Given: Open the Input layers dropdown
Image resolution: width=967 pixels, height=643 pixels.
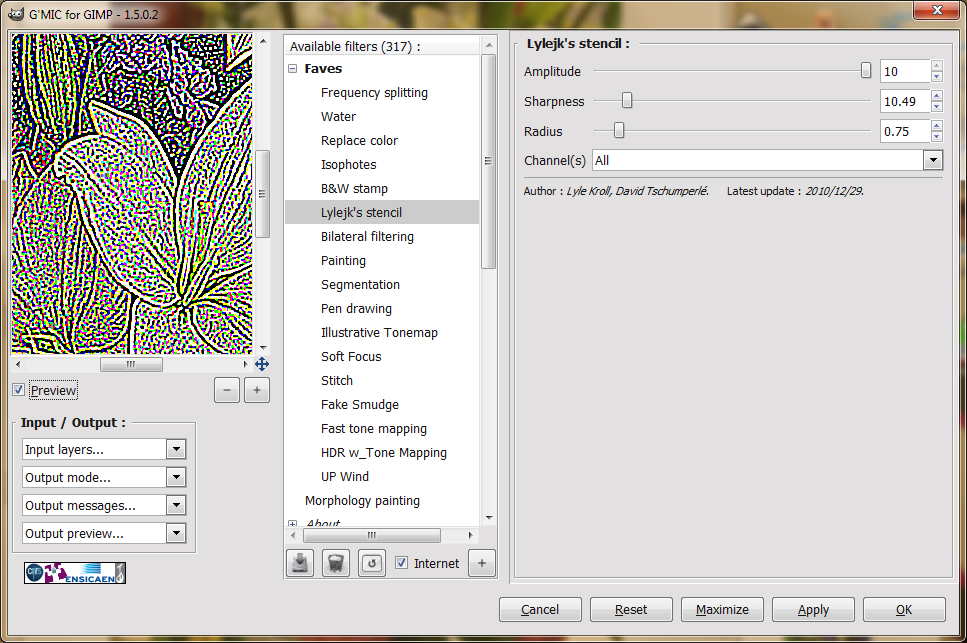Looking at the screenshot, I should (x=104, y=449).
